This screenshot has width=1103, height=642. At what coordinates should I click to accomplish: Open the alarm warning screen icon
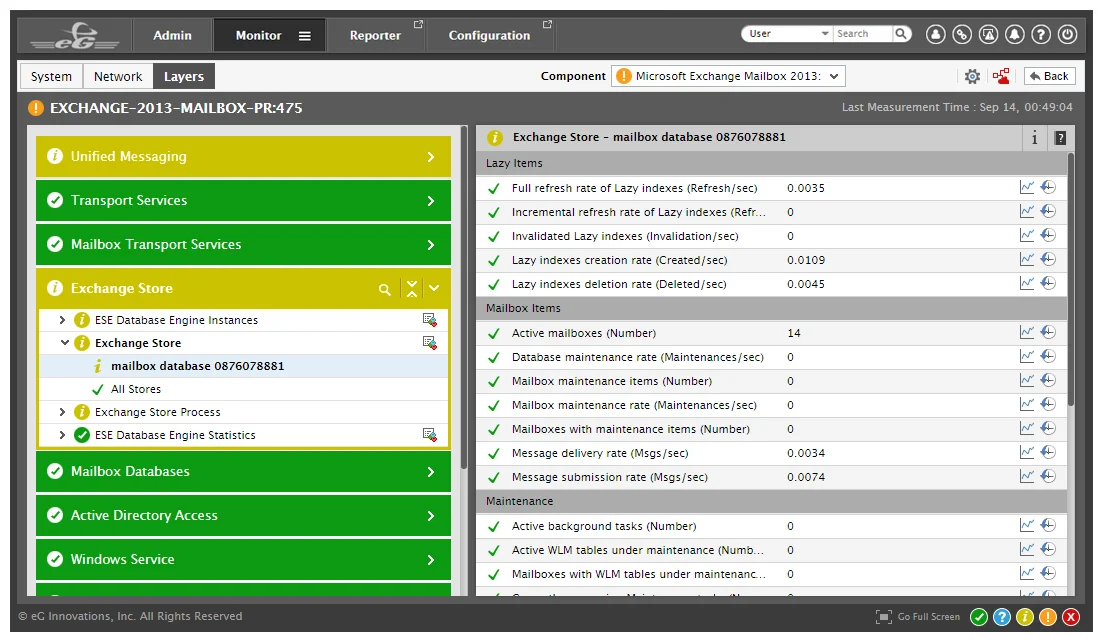coord(988,34)
